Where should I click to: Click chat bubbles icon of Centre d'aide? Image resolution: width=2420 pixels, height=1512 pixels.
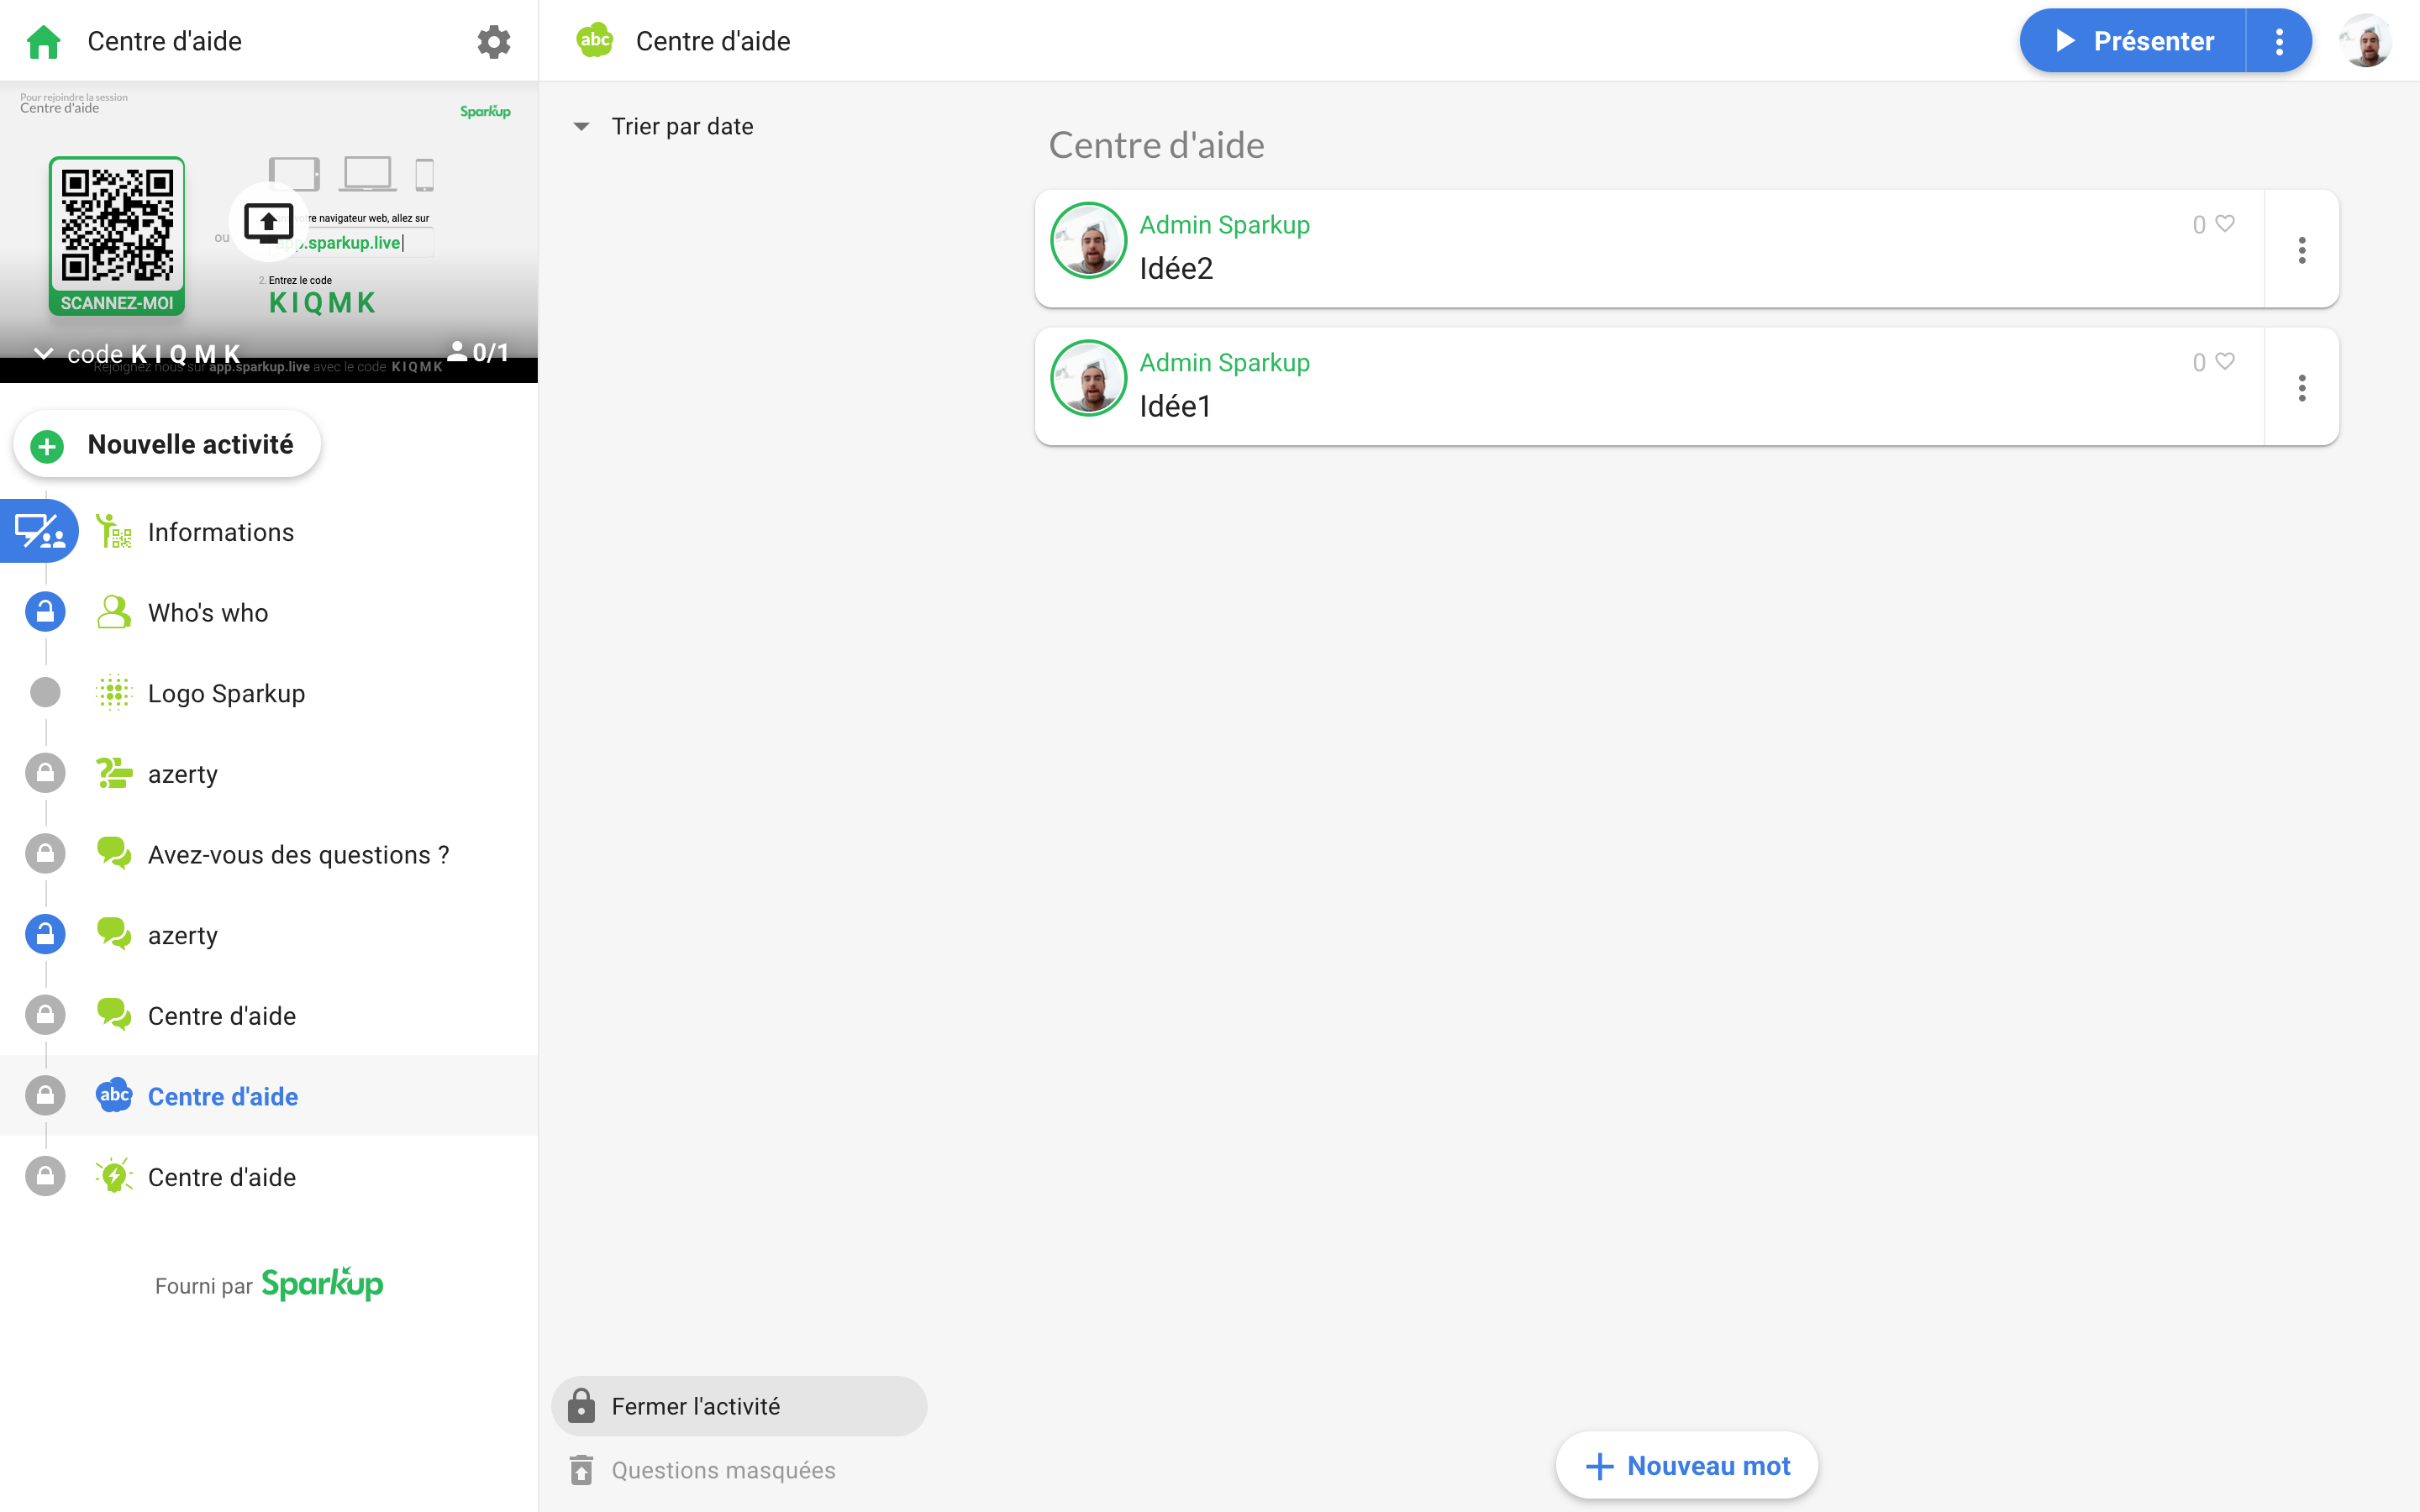(114, 1015)
